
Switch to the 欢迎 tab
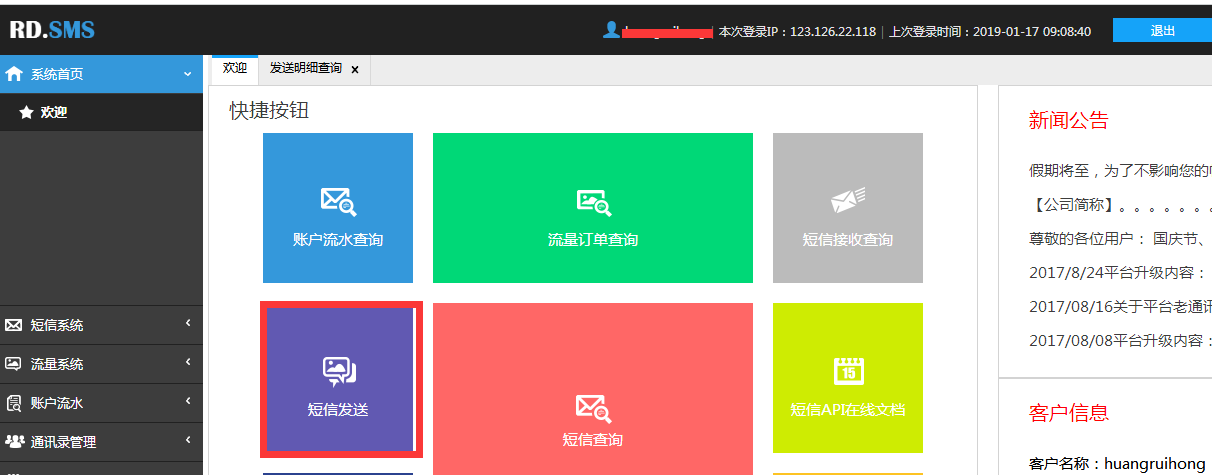235,68
